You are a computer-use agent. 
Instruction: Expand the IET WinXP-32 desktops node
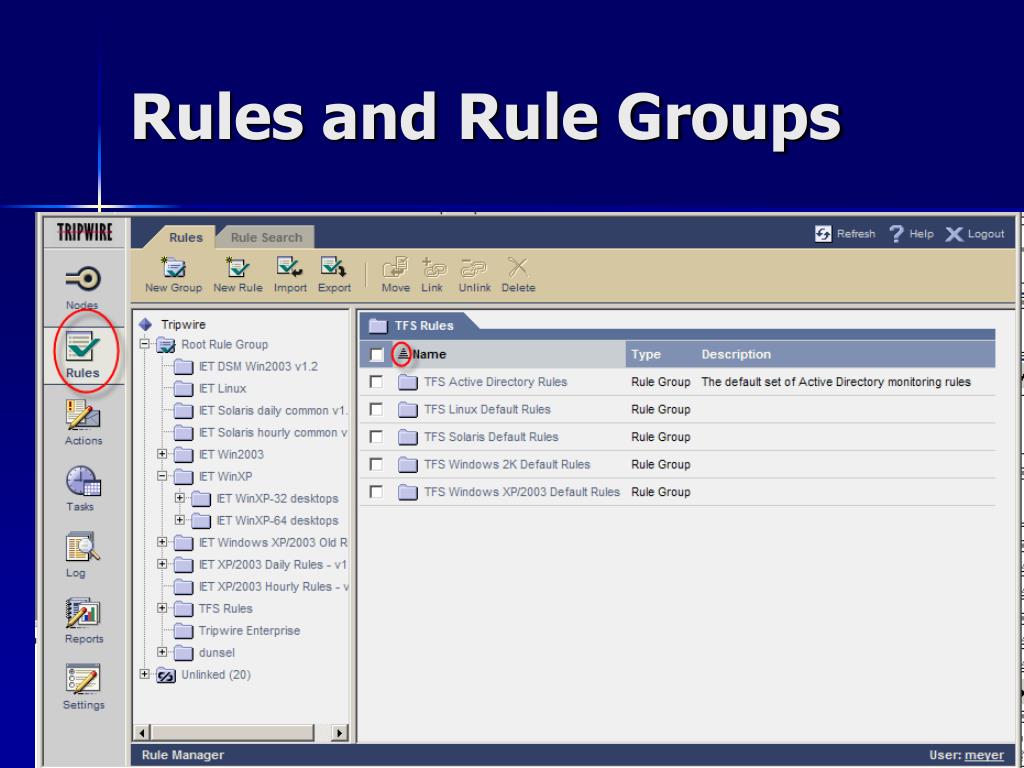point(180,498)
